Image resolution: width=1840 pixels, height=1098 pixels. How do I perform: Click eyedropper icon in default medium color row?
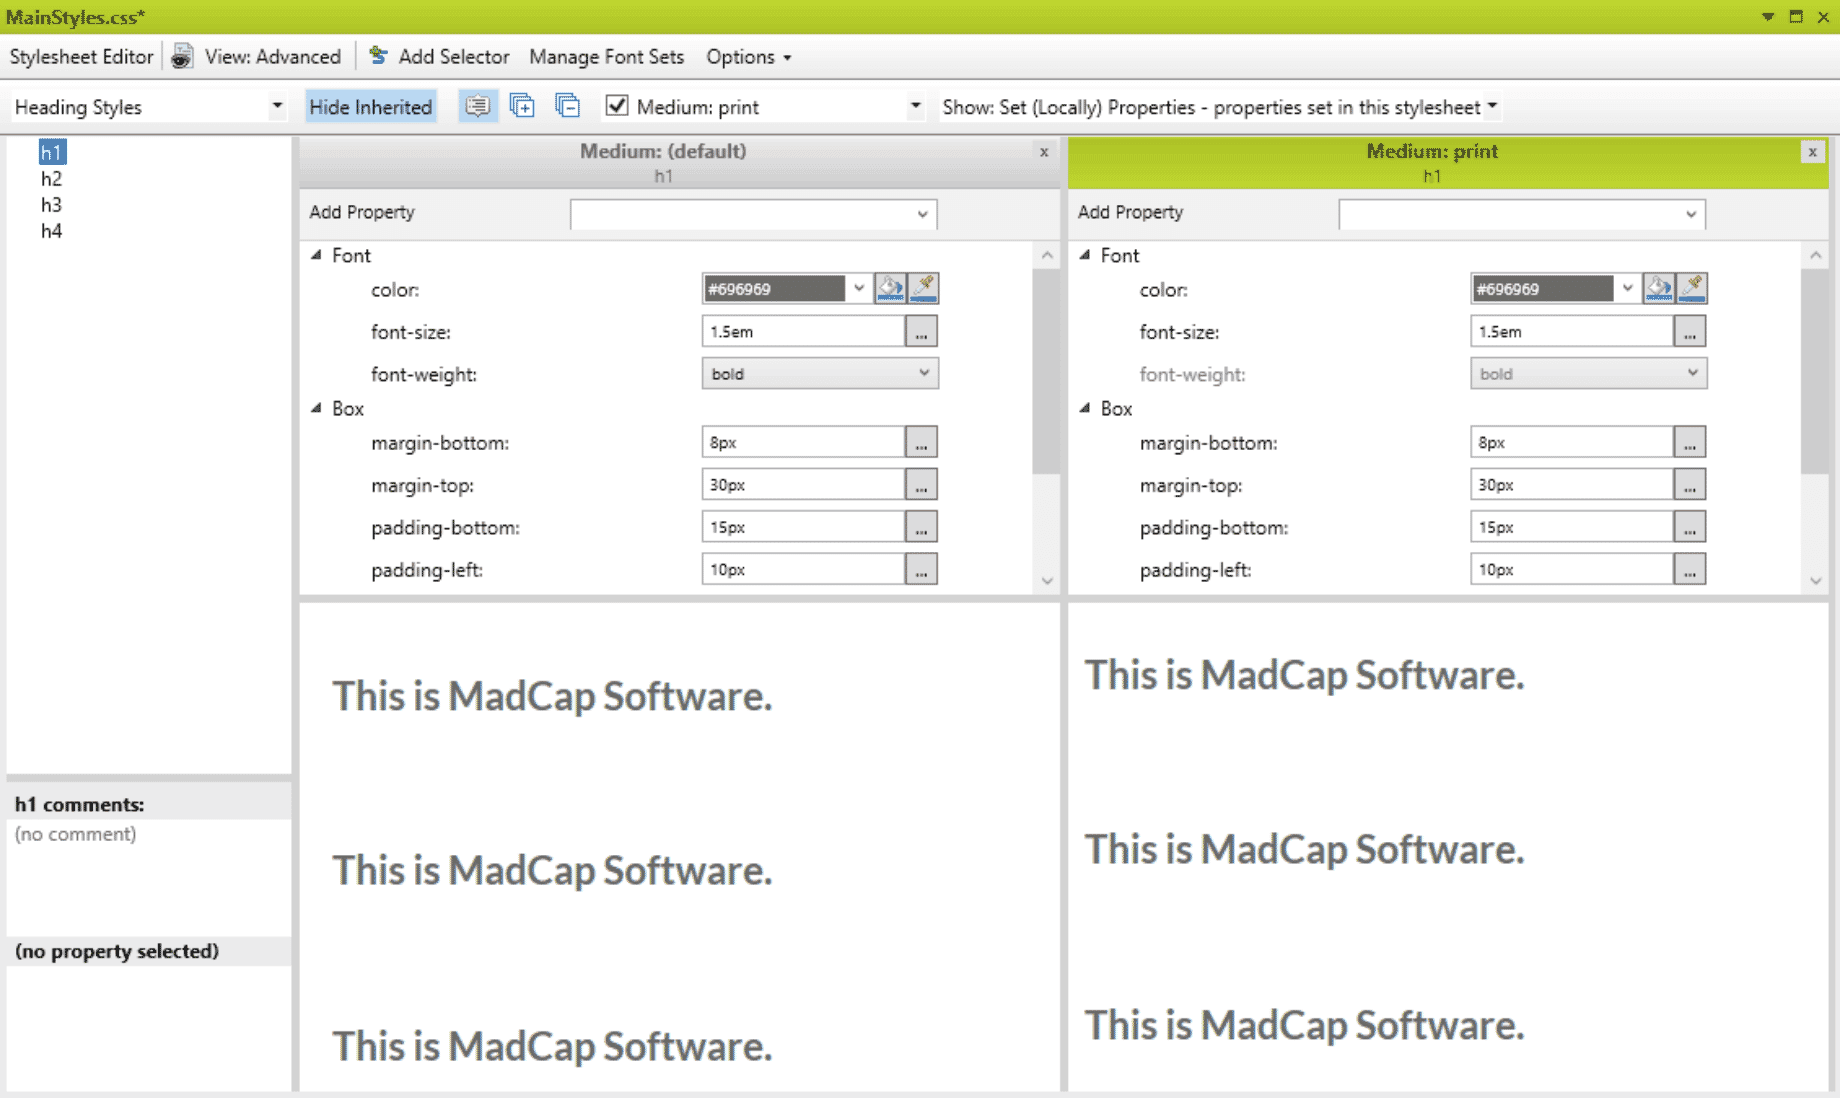point(924,288)
